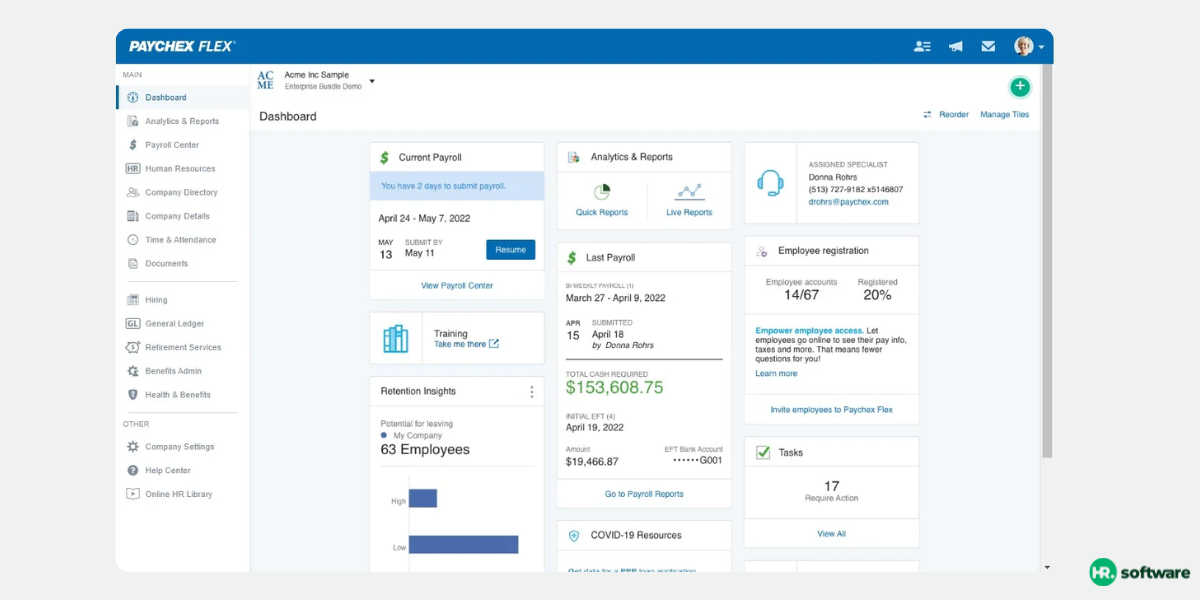Click the Online HR Library icon
Image resolution: width=1200 pixels, height=600 pixels.
click(x=133, y=494)
